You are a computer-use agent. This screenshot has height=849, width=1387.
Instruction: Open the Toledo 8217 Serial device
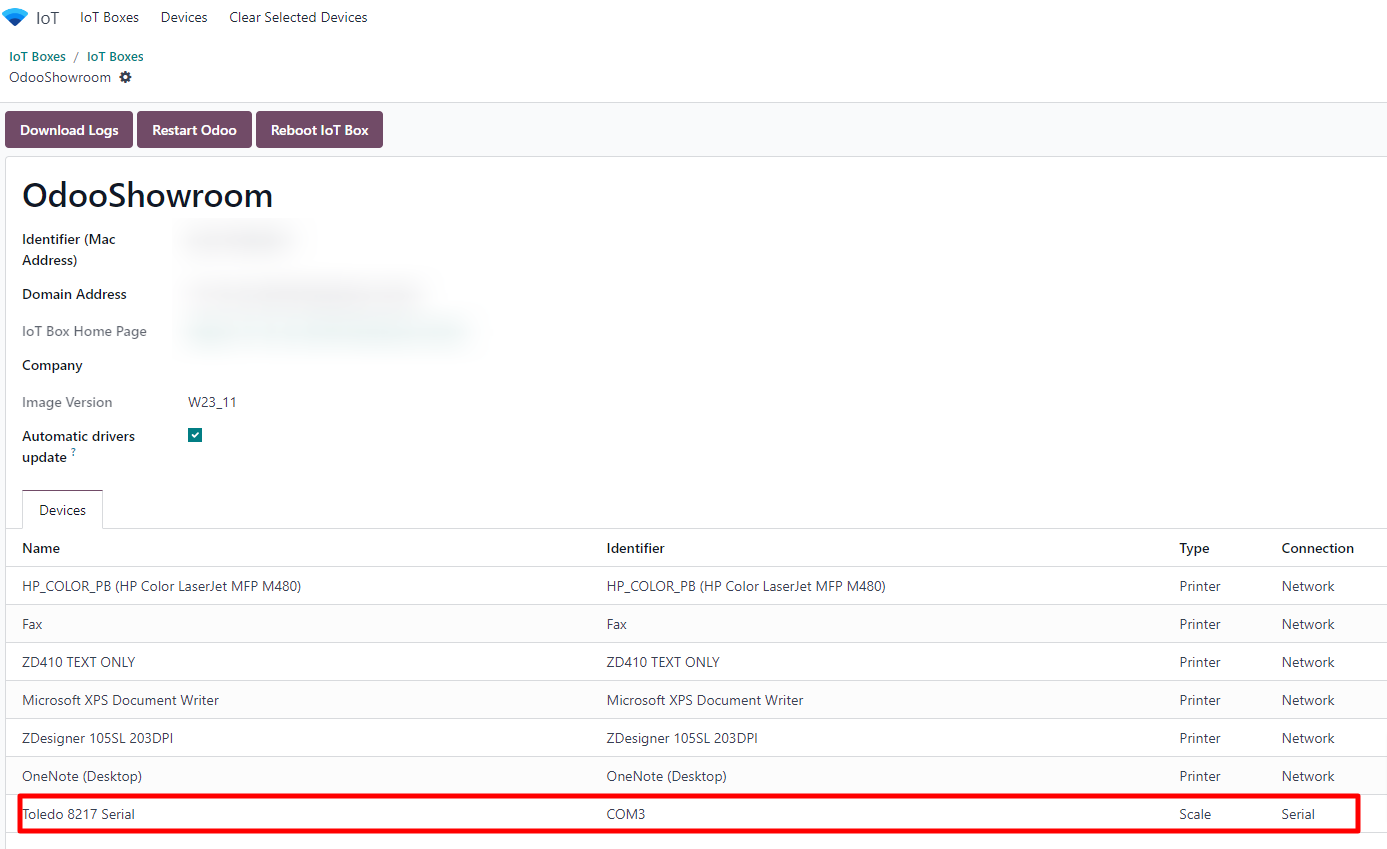[x=78, y=814]
